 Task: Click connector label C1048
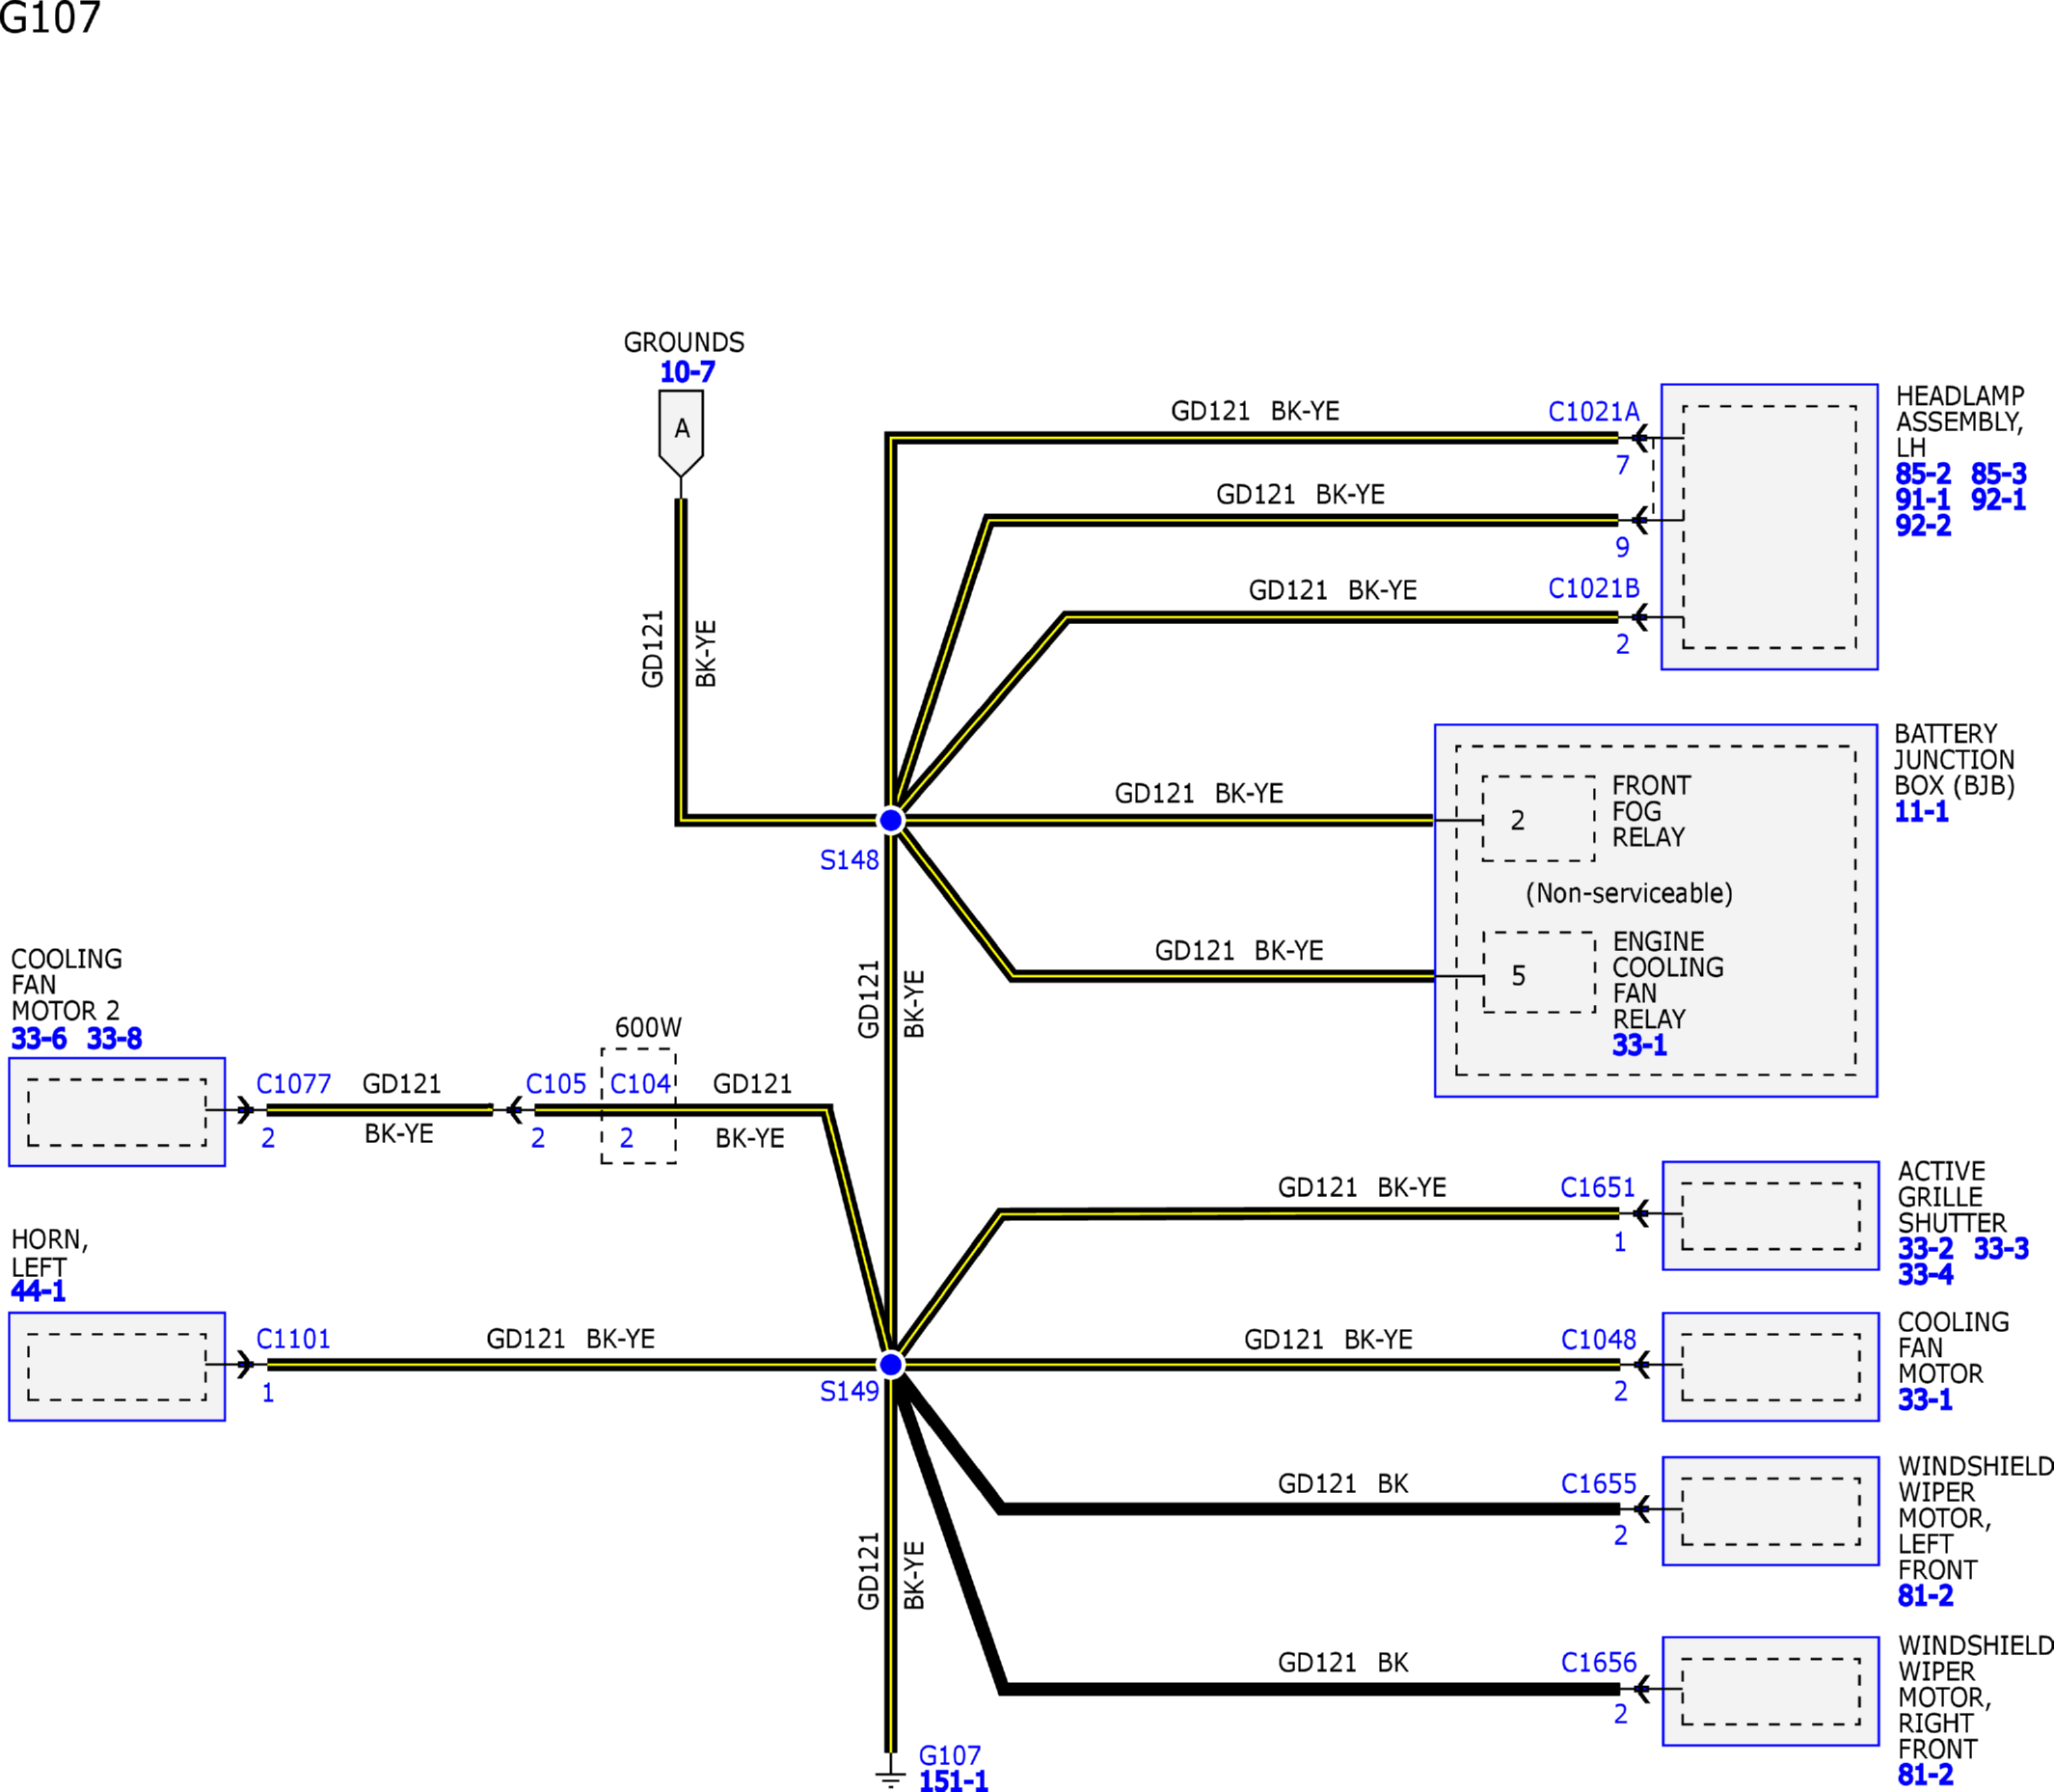coord(1598,1339)
